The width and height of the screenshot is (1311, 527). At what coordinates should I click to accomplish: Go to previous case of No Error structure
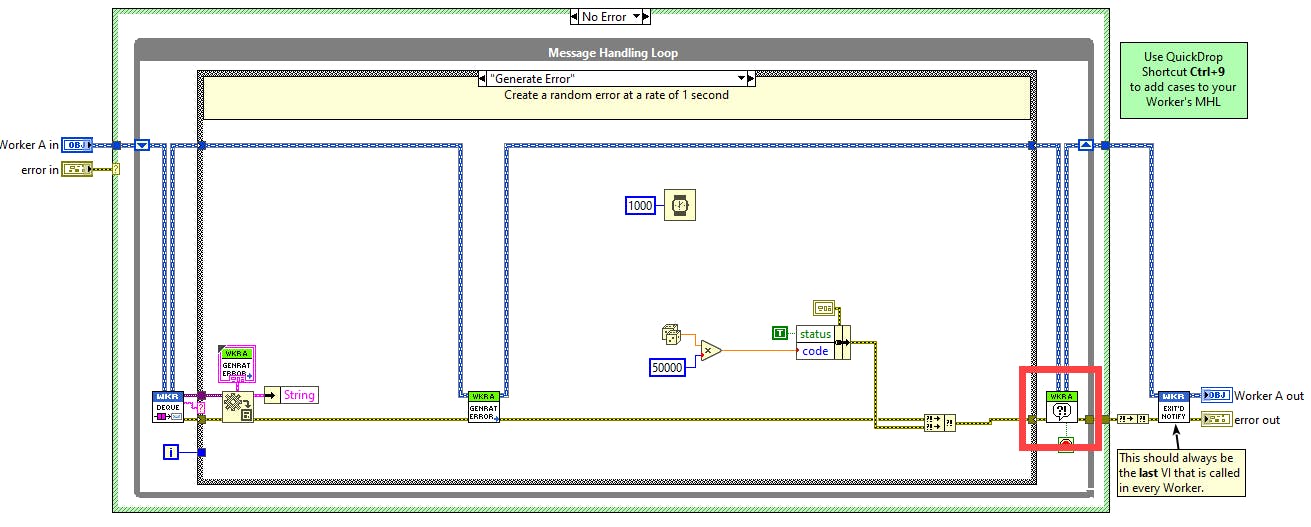[x=575, y=16]
